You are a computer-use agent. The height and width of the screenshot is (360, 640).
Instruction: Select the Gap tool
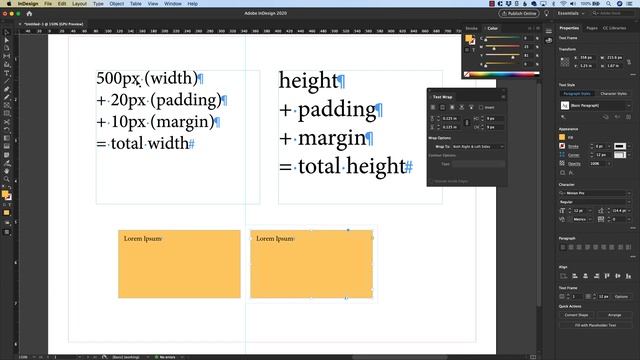tap(7, 56)
